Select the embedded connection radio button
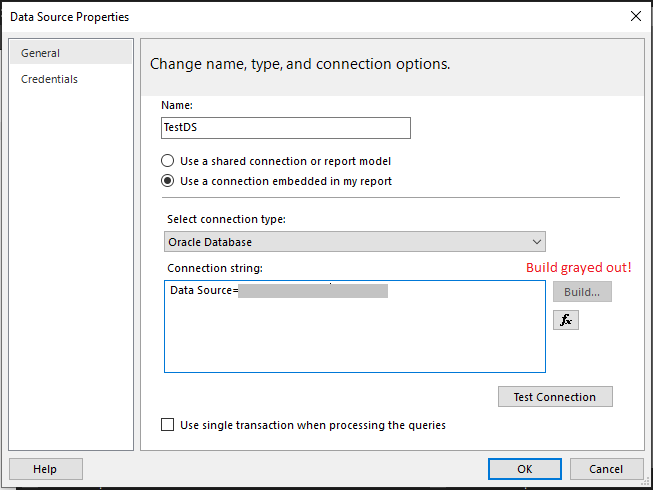 coord(167,181)
